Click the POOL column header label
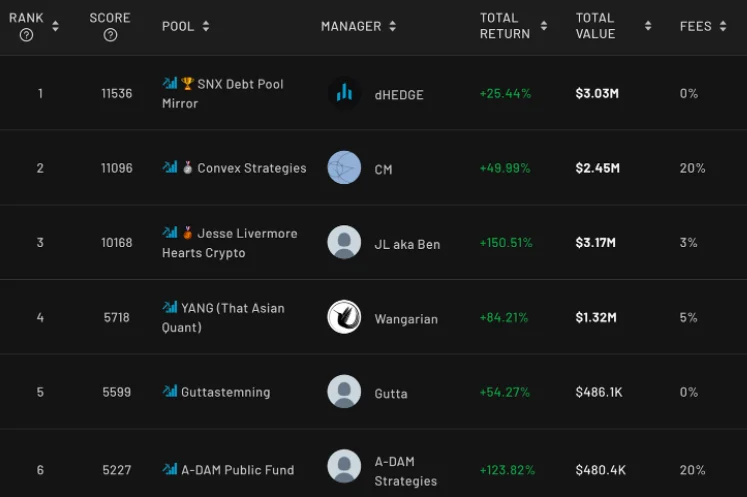This screenshot has width=747, height=497. tap(178, 26)
